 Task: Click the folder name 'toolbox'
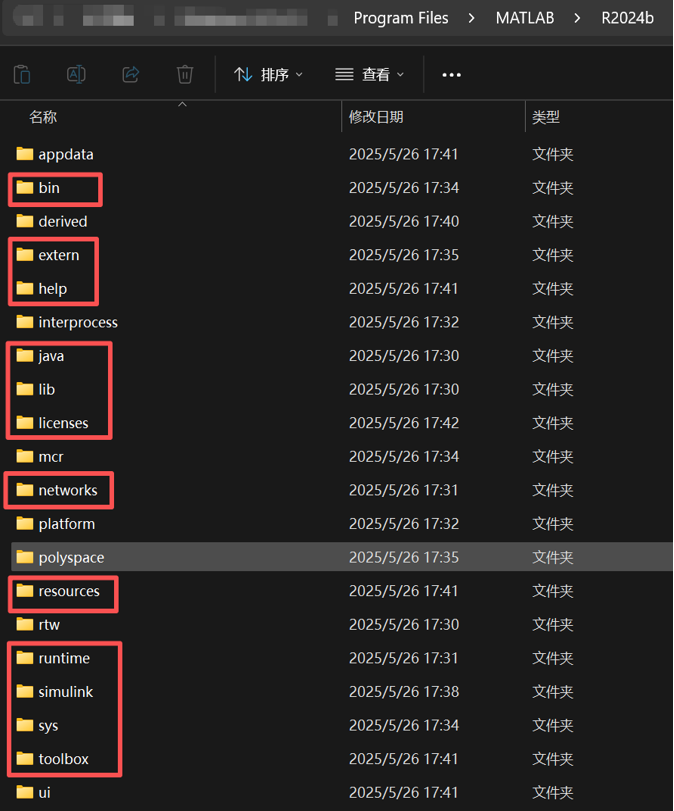(64, 759)
